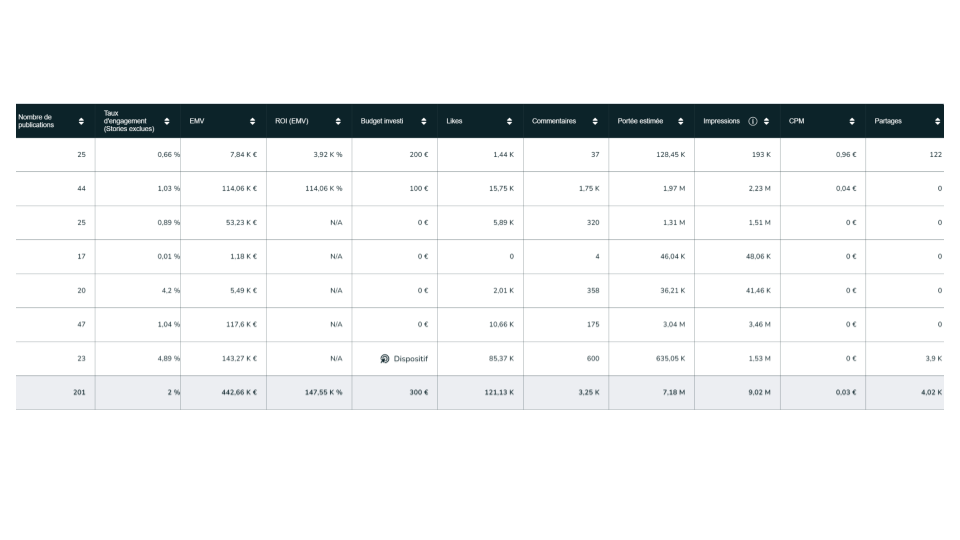Select EMV value 5,49 K €
The width and height of the screenshot is (960, 540).
[244, 291]
